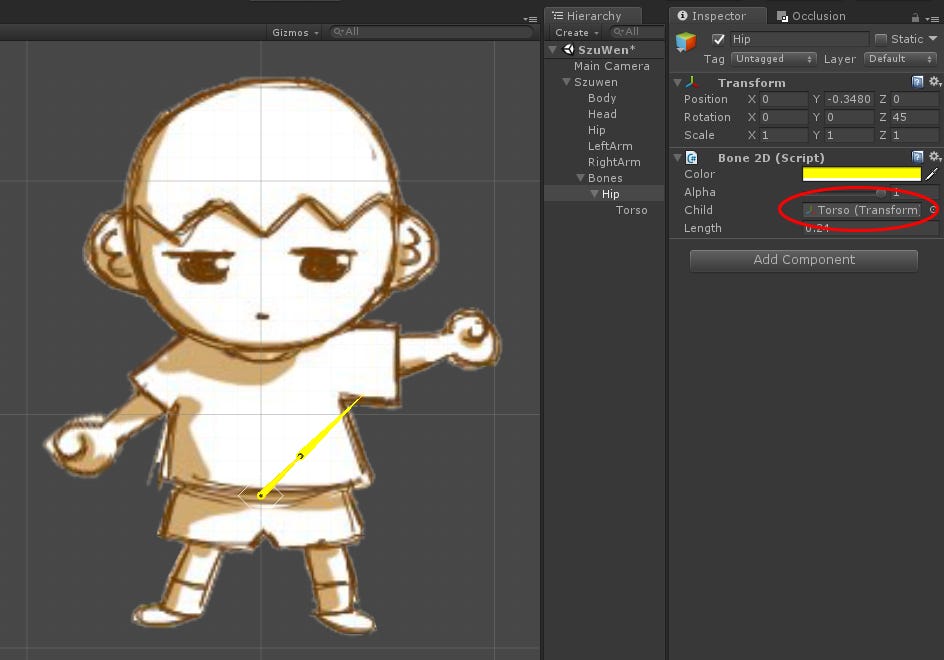
Task: Open the Layer dropdown showing Default
Action: click(x=898, y=59)
